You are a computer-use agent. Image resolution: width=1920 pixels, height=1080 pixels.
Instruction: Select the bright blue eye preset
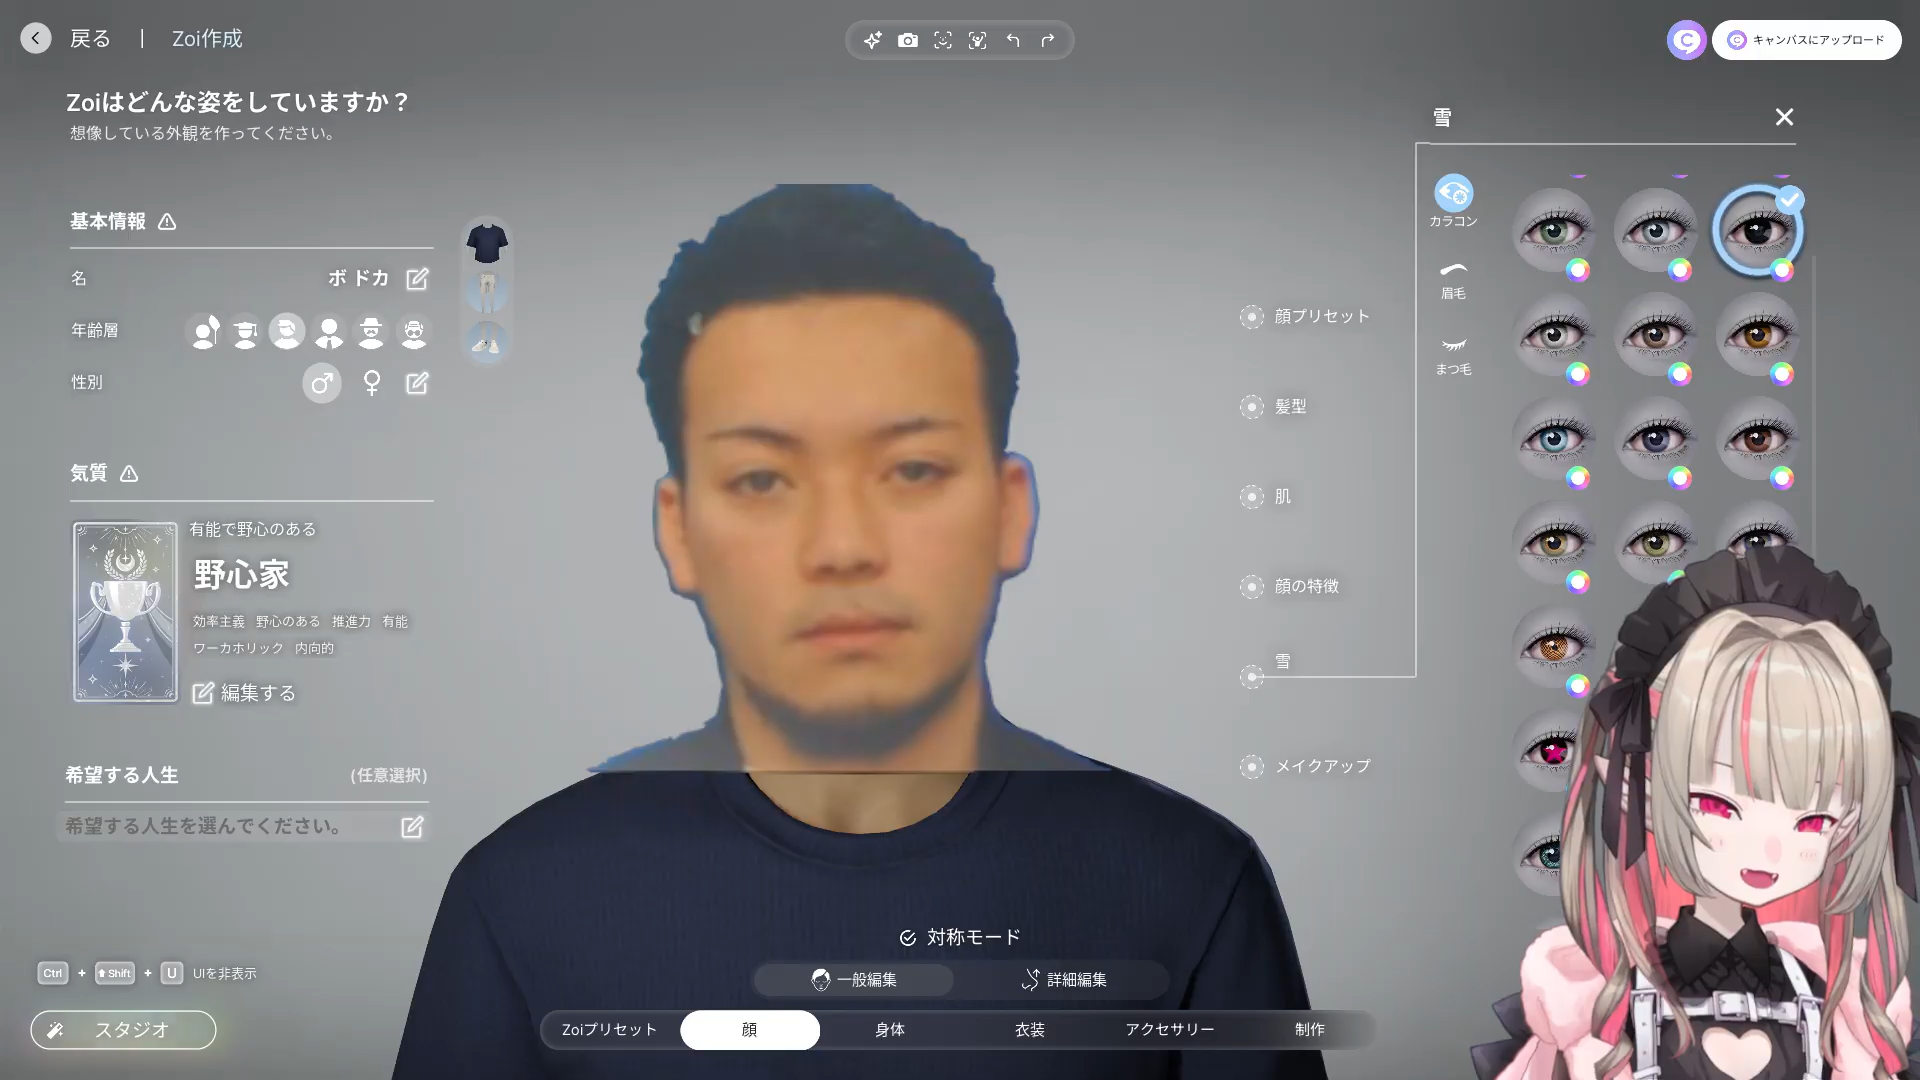tap(1554, 439)
